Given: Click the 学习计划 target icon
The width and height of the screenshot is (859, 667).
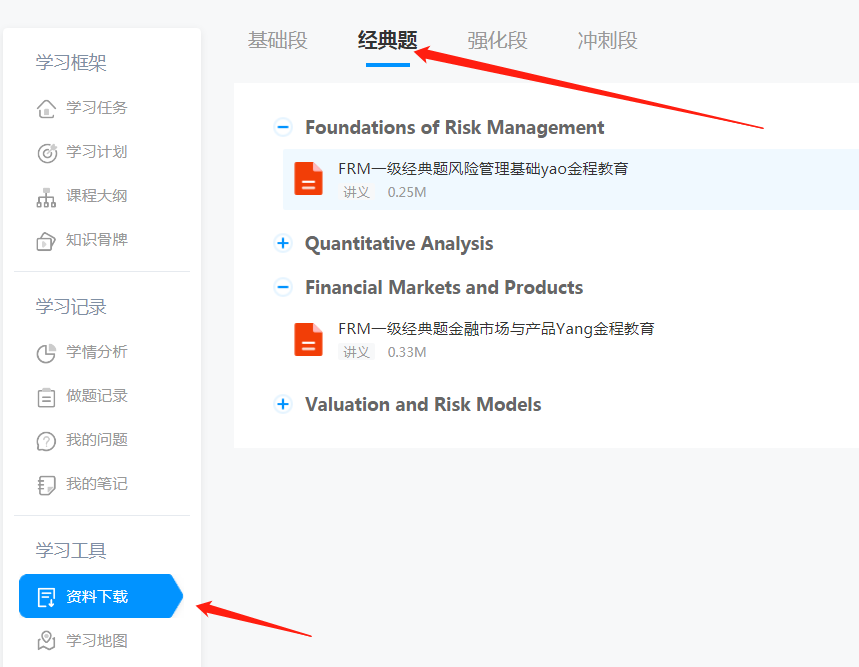Looking at the screenshot, I should pyautogui.click(x=46, y=153).
